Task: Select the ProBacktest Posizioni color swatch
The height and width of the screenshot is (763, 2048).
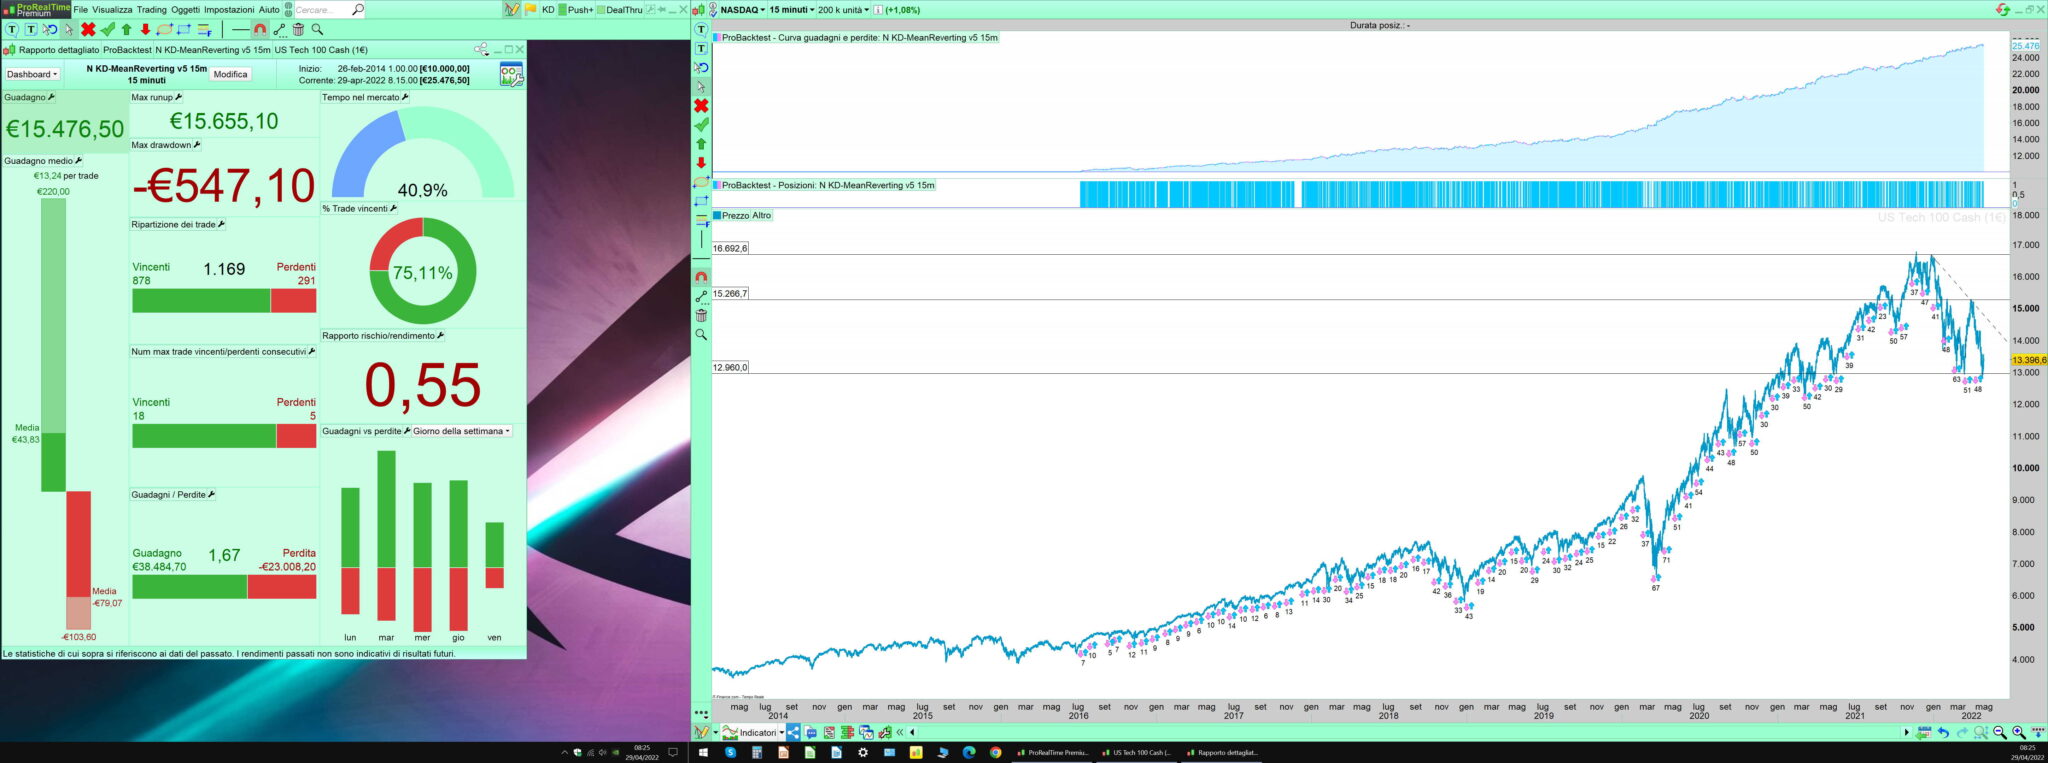Action: pos(717,185)
